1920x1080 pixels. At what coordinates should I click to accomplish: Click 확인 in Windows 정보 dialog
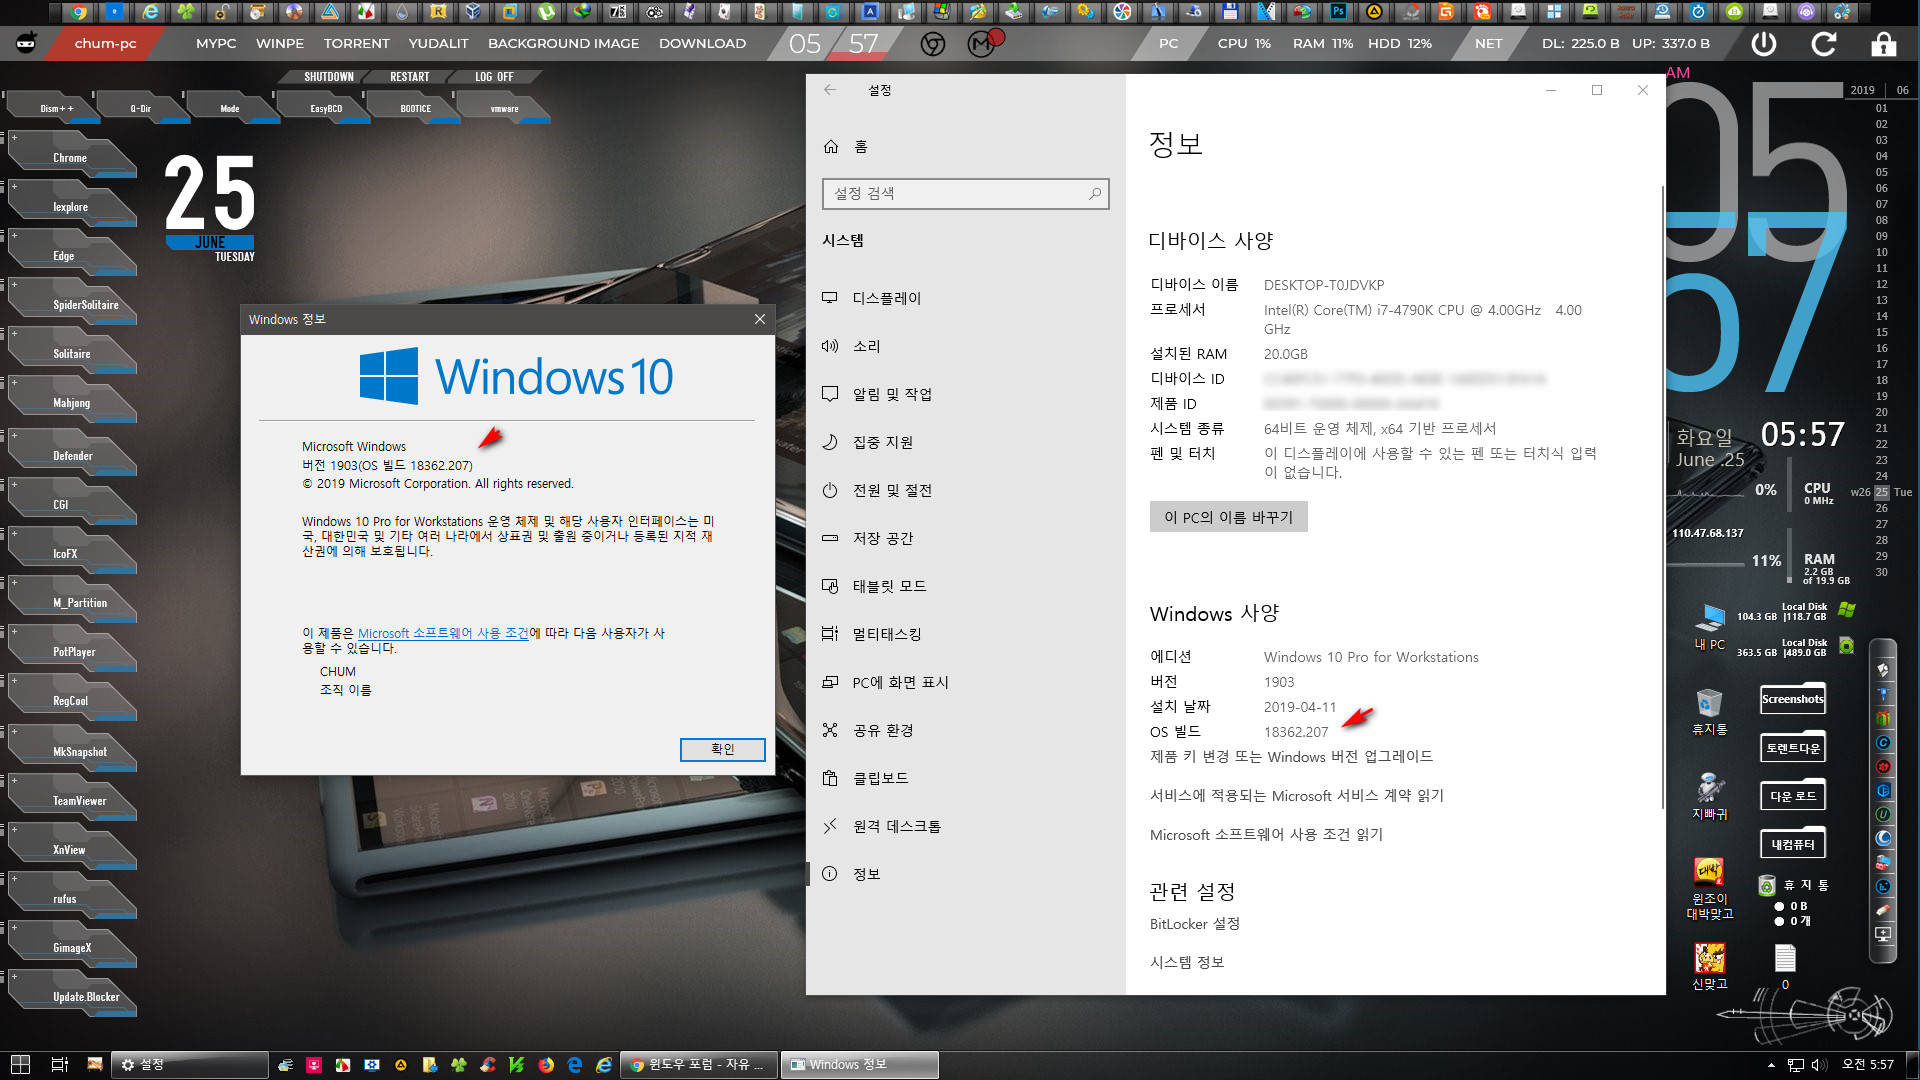[x=722, y=749]
